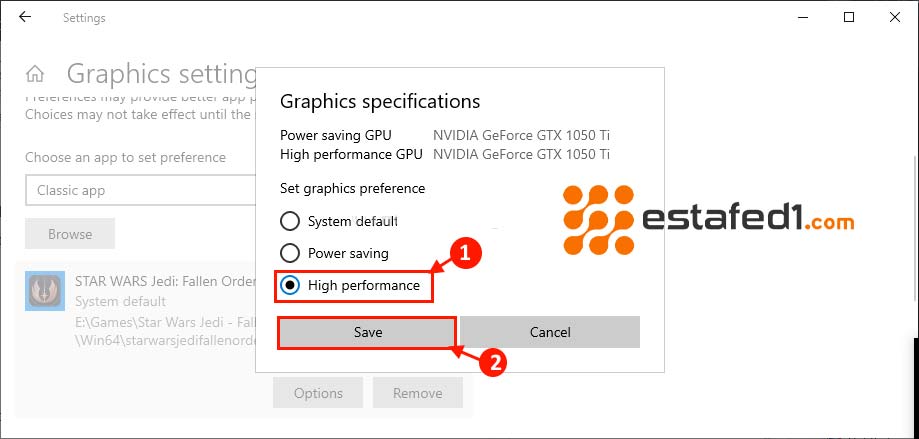The width and height of the screenshot is (919, 439).
Task: Select the High performance radio button
Action: pyautogui.click(x=290, y=285)
